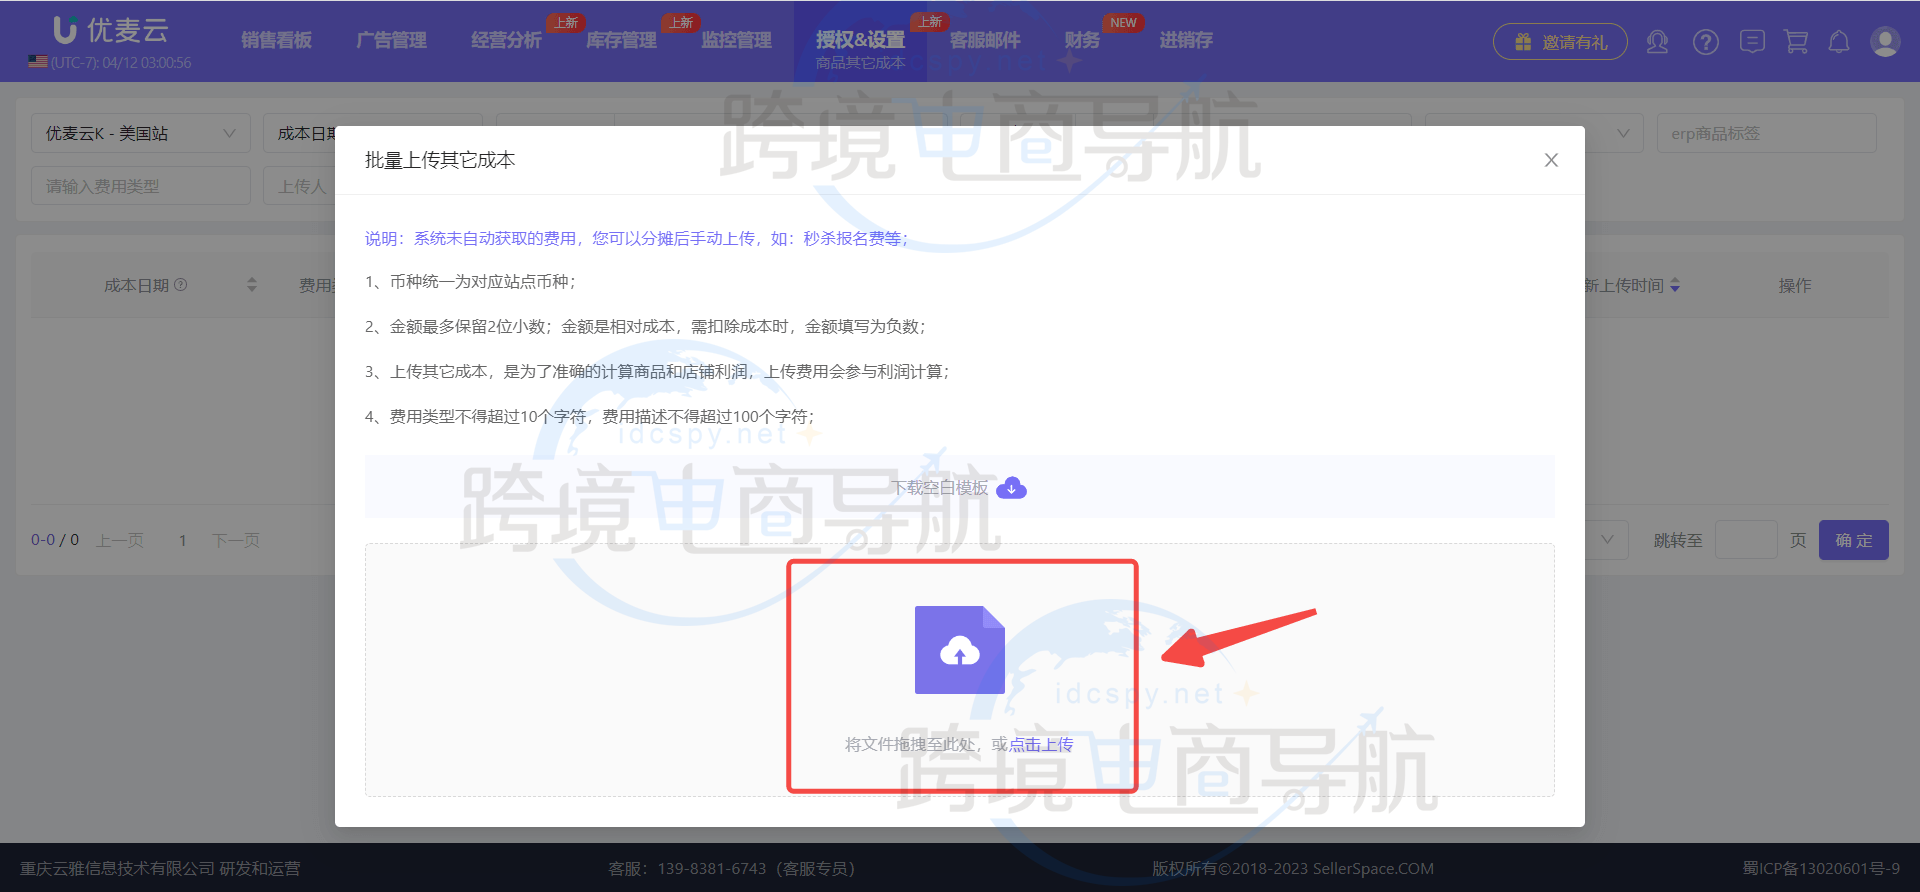This screenshot has width=1920, height=892.
Task: Click the 跳转至 page number input
Action: (1746, 540)
